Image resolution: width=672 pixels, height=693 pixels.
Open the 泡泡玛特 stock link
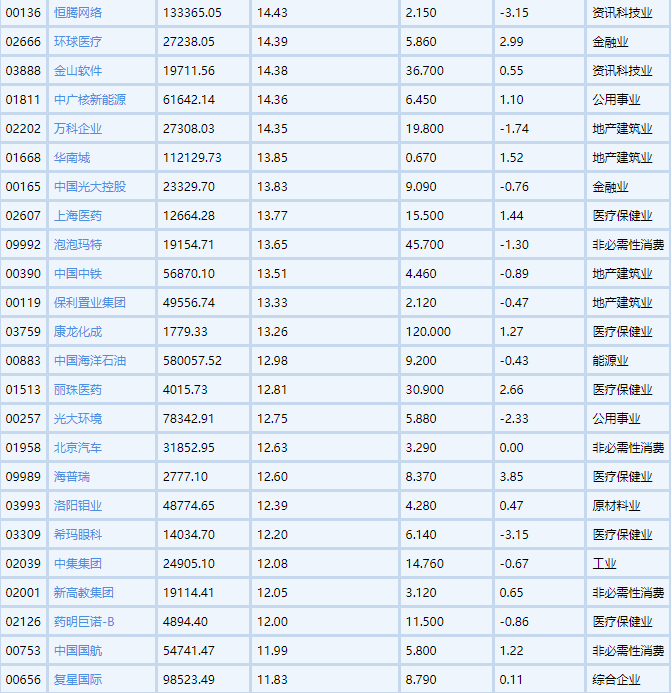tap(78, 245)
